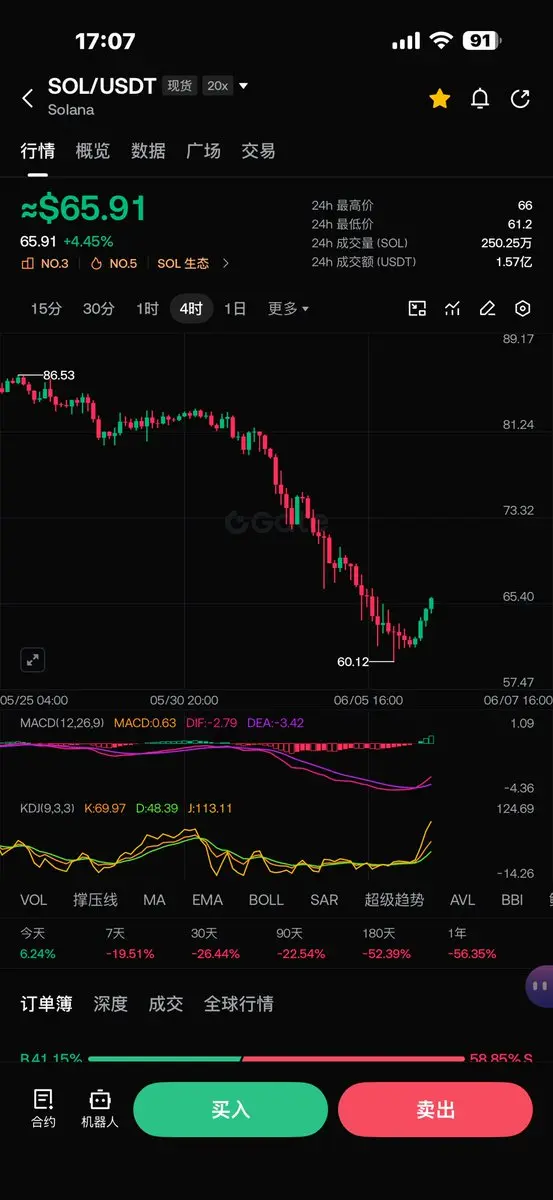
Task: Open the chart indicators icon
Action: point(453,309)
